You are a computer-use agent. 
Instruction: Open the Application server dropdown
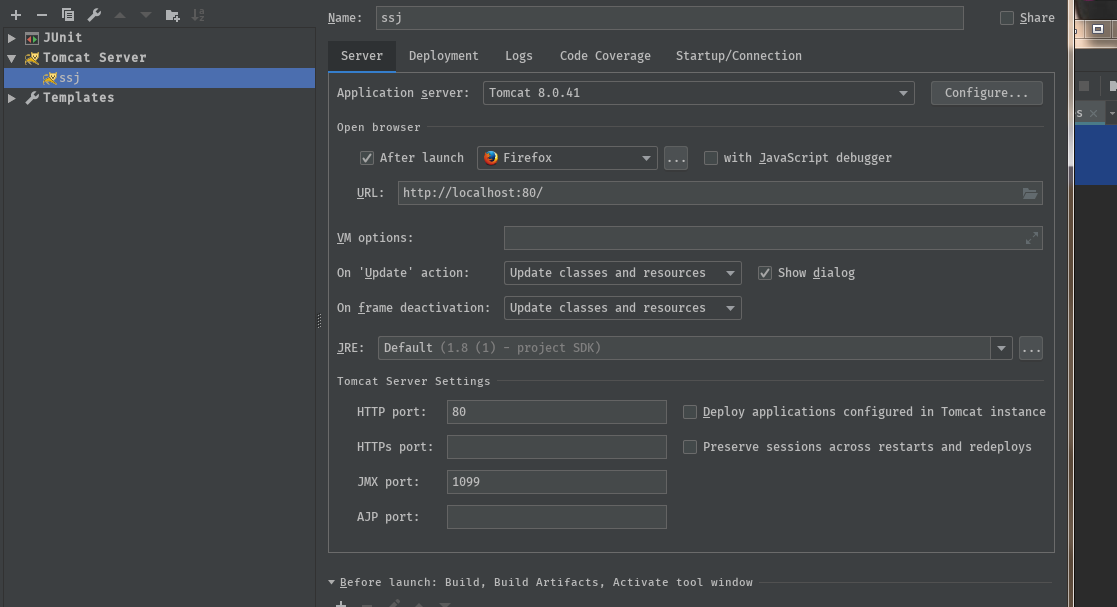[699, 93]
